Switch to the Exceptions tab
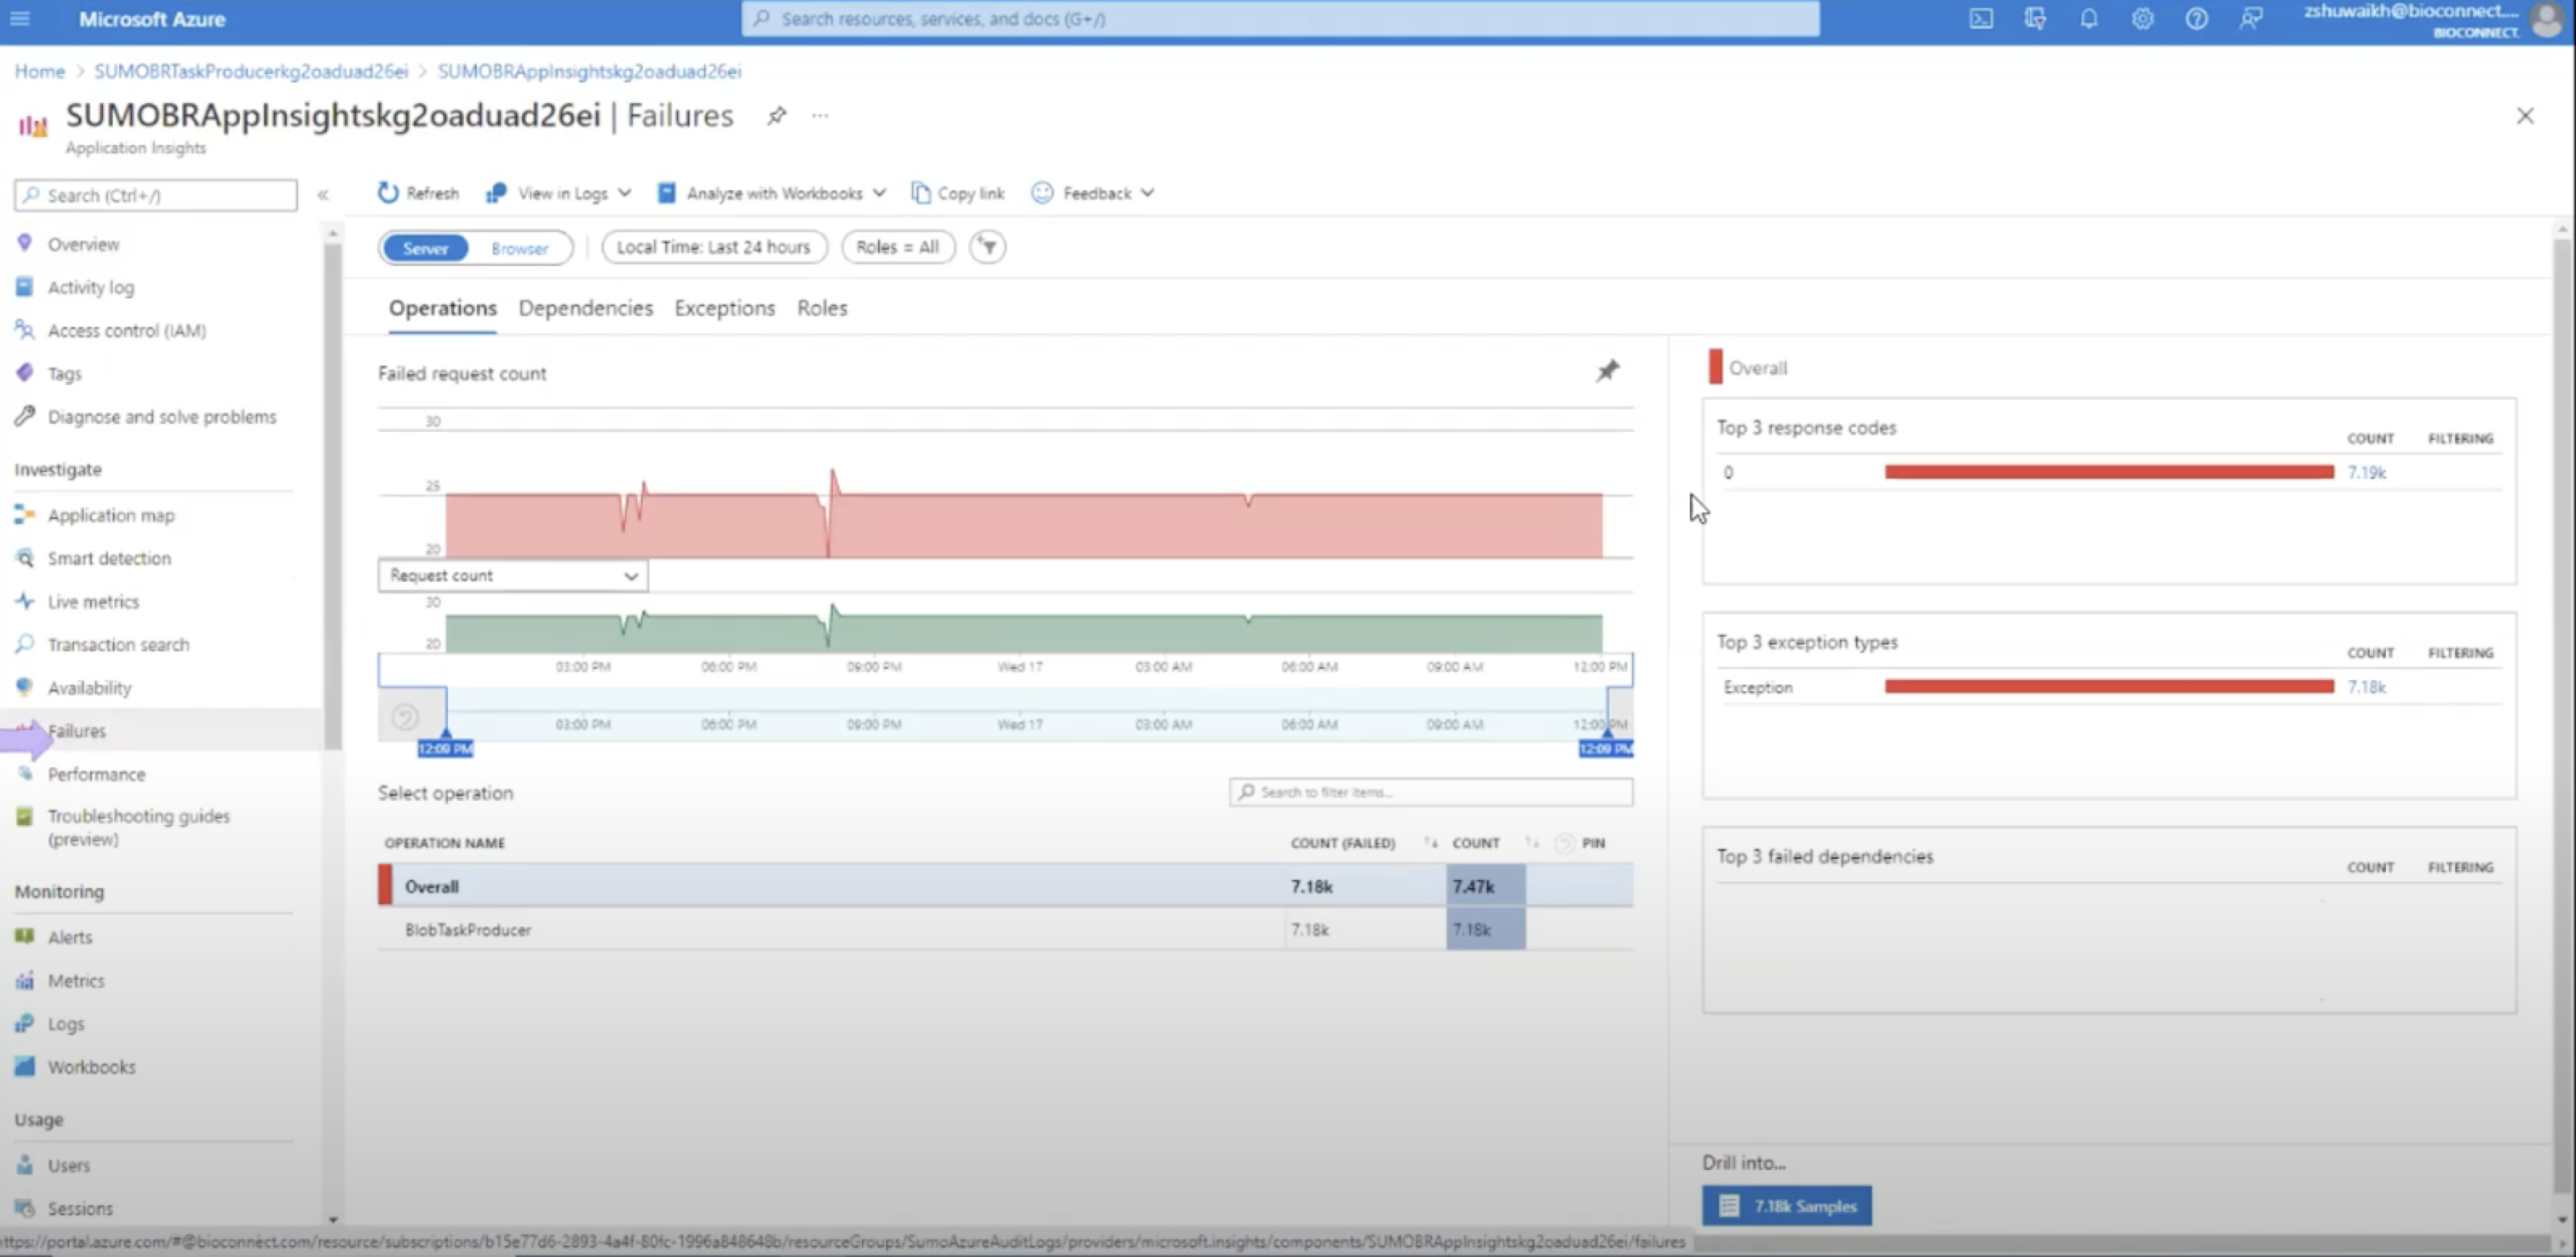 724,308
